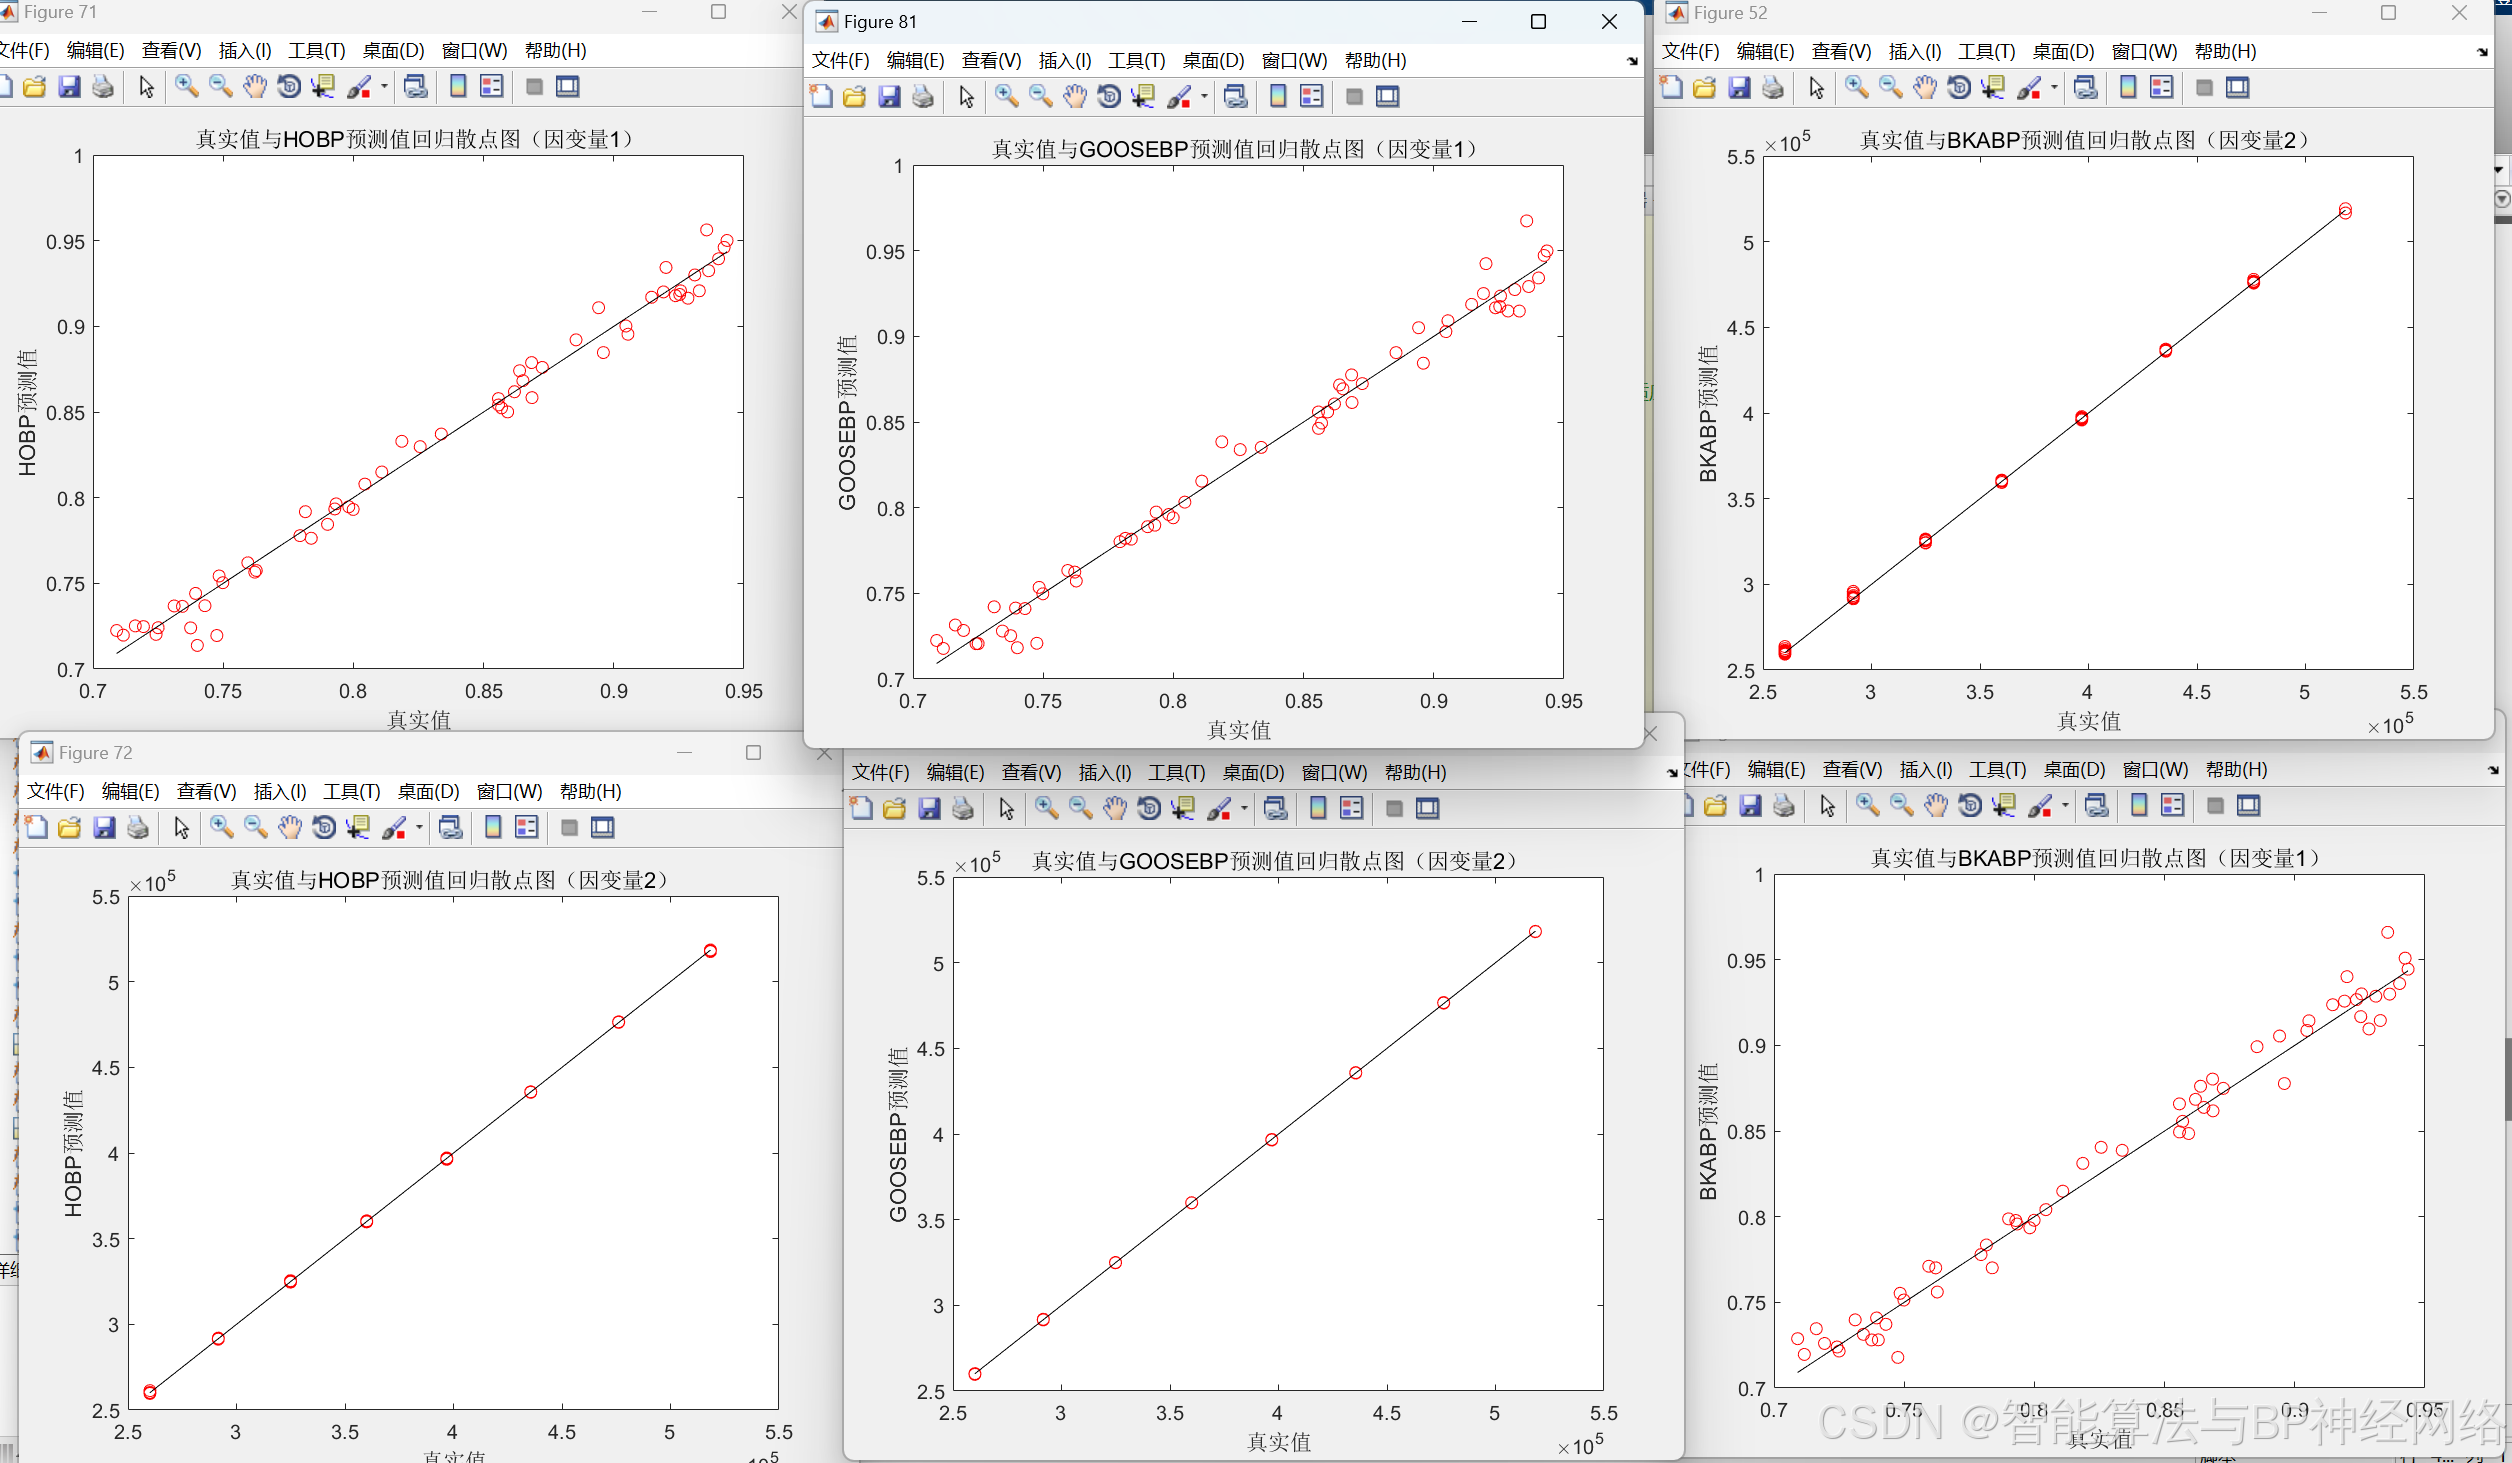Select the Rotate 3D tool in Figure 71
Screen dimensions: 2512x1463
(x=289, y=87)
